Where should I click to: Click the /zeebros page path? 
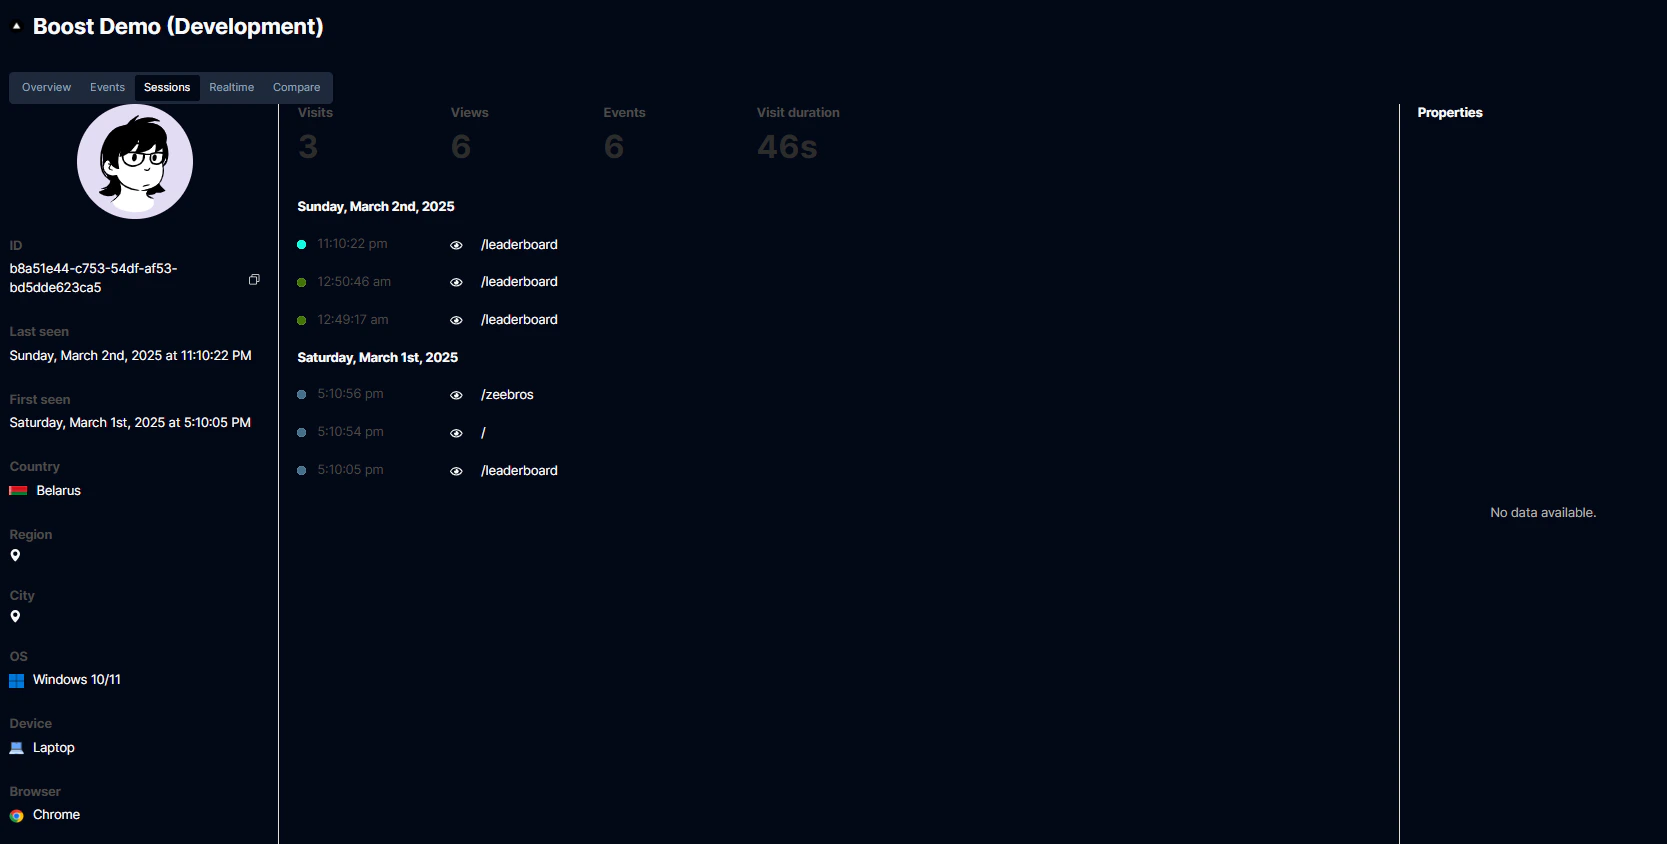[507, 395]
